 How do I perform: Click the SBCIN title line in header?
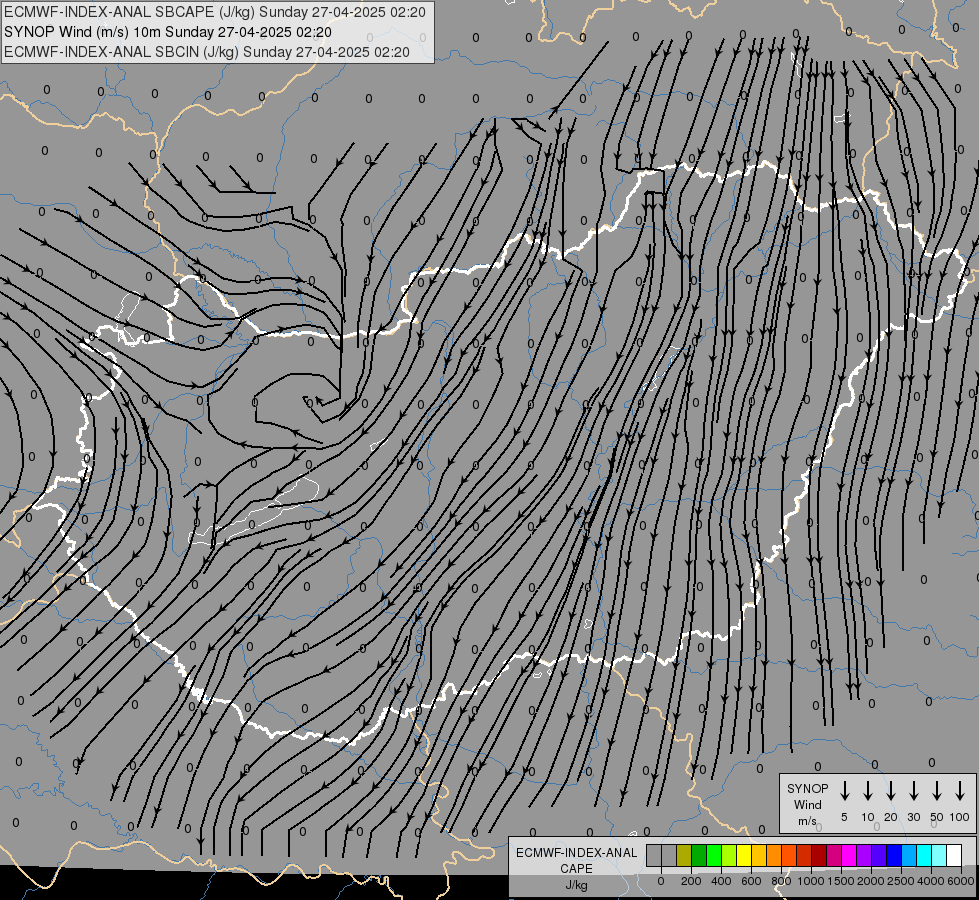207,52
